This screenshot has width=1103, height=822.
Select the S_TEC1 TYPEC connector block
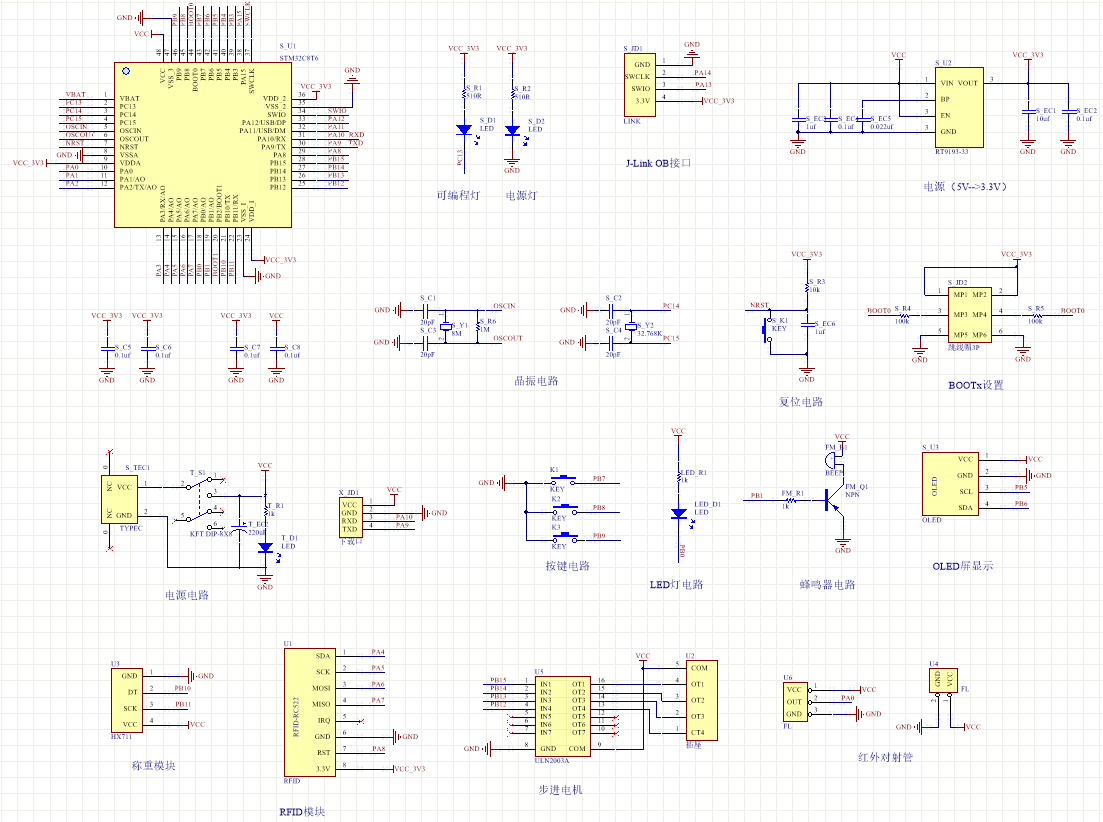coord(124,498)
